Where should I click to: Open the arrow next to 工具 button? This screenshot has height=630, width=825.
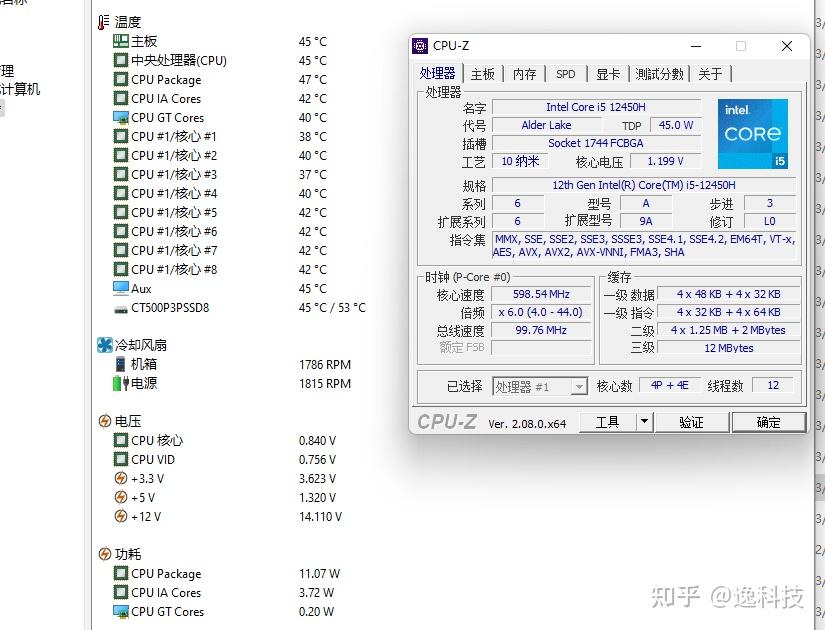click(x=645, y=422)
